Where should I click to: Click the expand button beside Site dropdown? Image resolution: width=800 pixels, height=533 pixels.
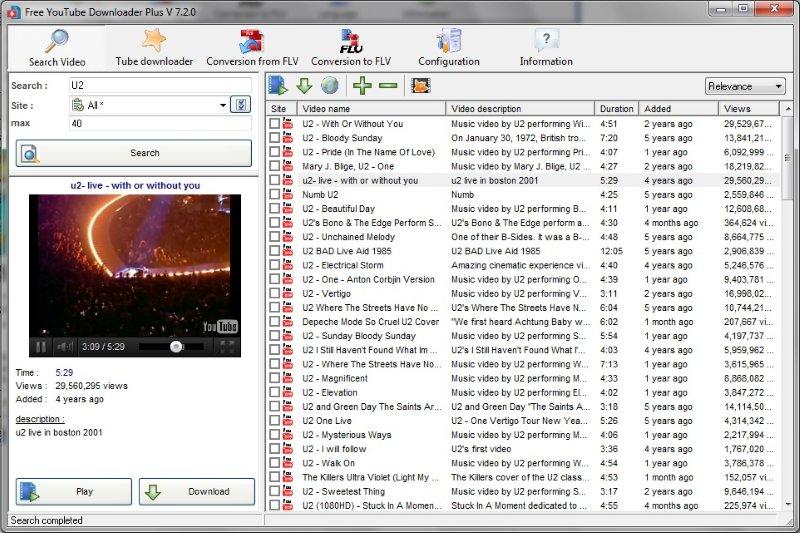240,105
